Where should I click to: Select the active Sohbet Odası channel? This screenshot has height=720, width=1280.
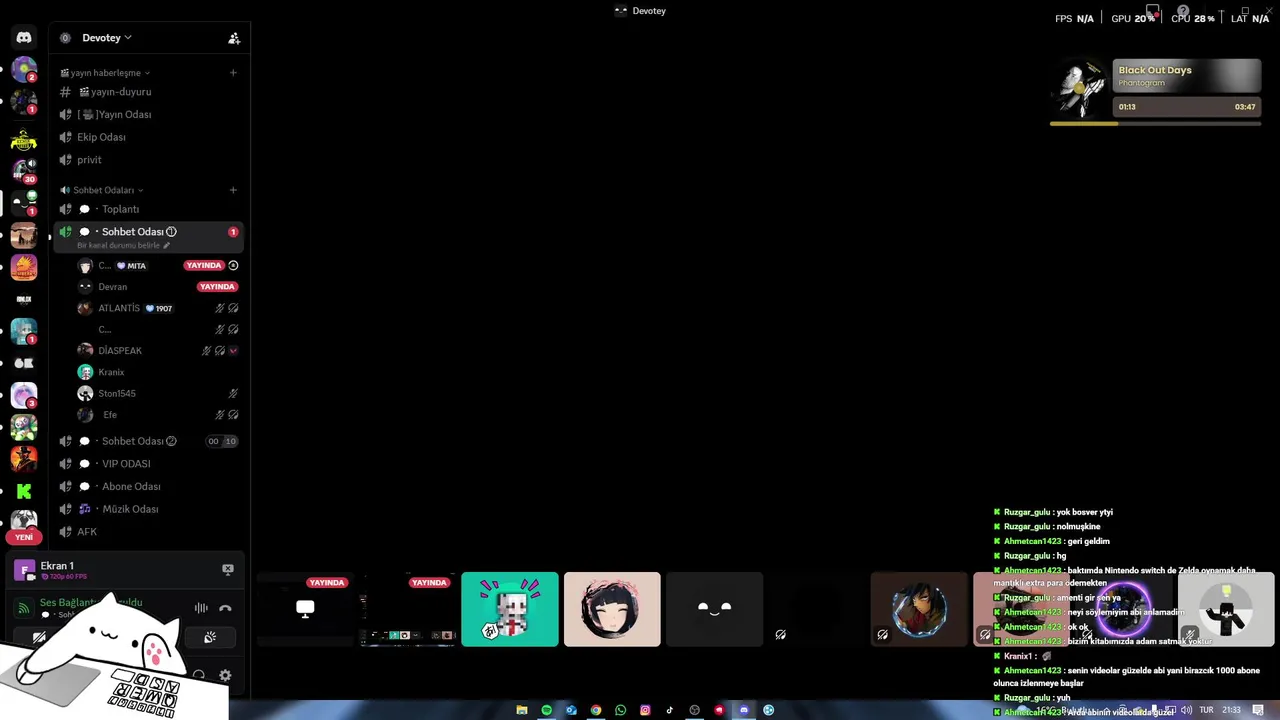coord(148,237)
